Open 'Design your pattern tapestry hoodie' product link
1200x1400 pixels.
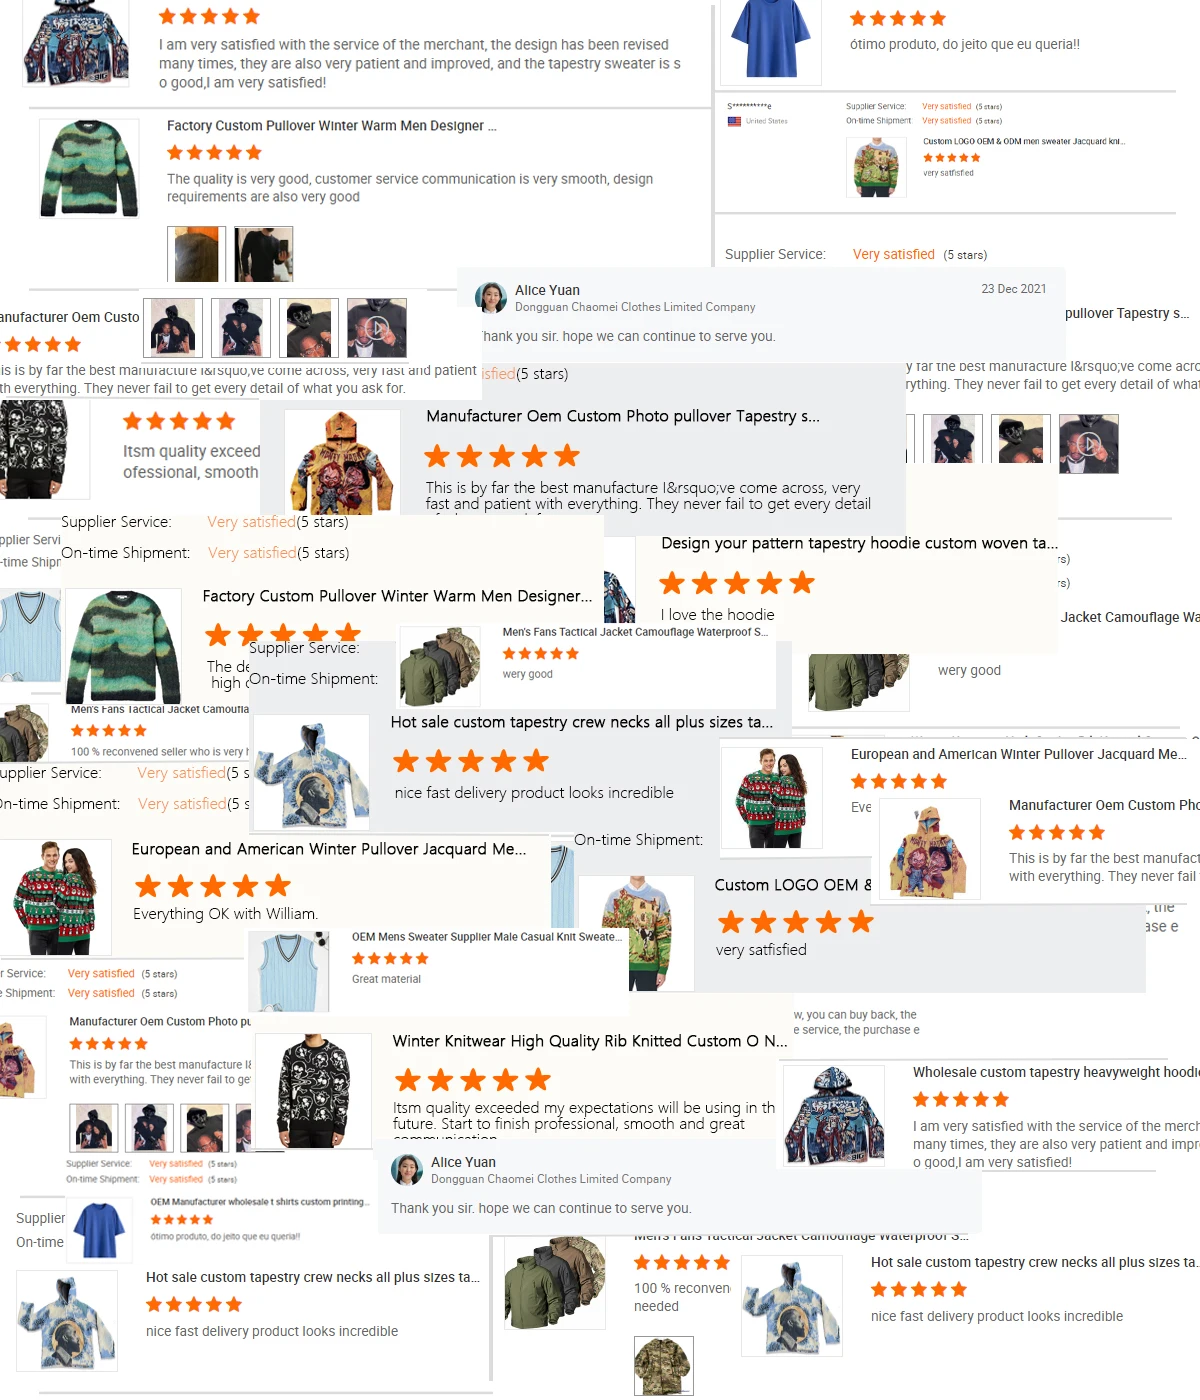pyautogui.click(x=859, y=543)
